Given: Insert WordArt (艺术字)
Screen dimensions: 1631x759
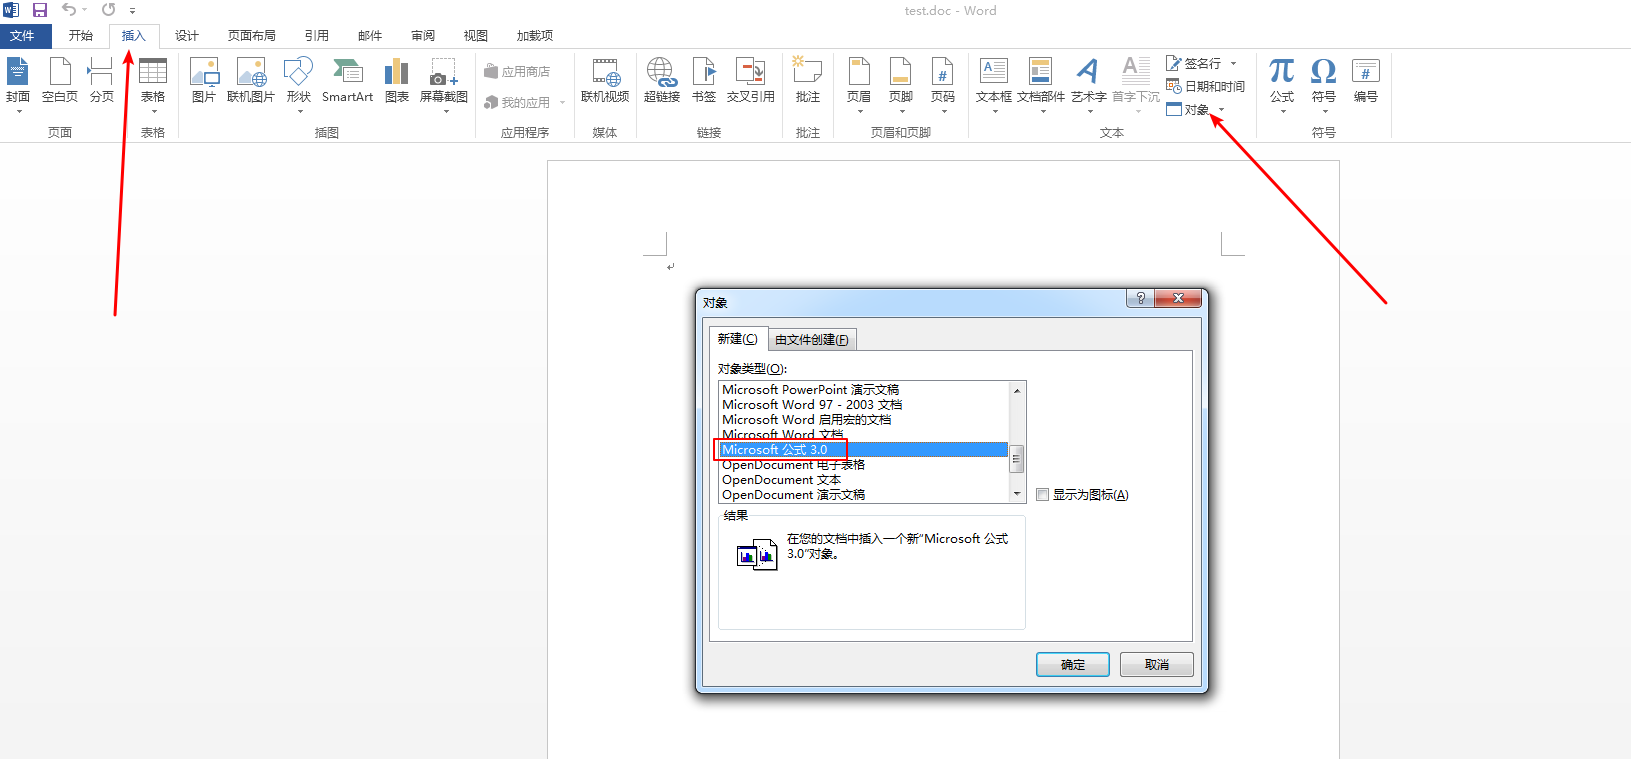Looking at the screenshot, I should pyautogui.click(x=1089, y=85).
